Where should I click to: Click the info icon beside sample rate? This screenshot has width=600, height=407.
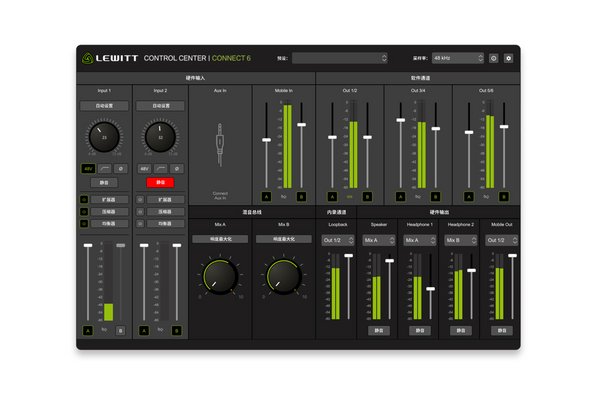493,58
